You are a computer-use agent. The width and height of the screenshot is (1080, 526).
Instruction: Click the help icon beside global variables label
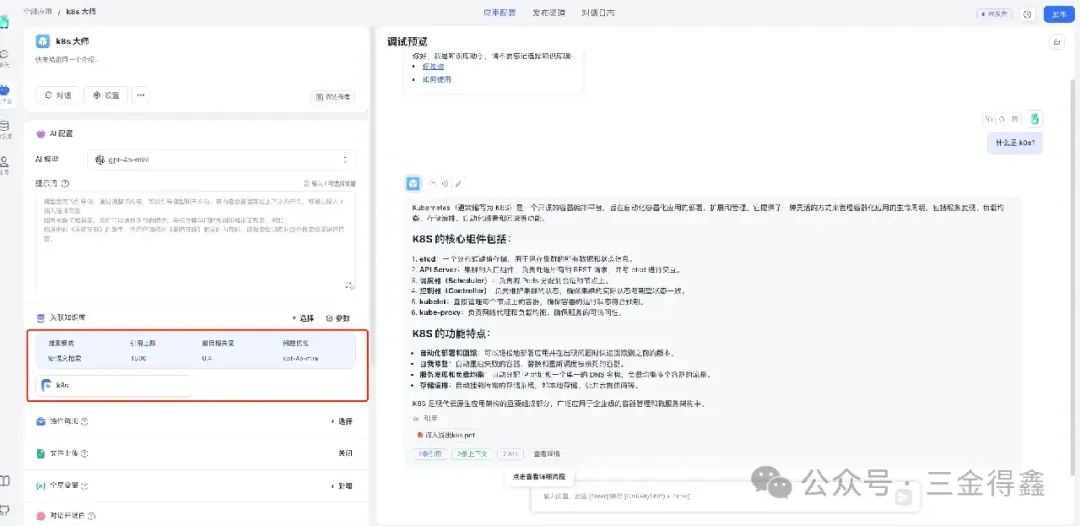click(84, 486)
